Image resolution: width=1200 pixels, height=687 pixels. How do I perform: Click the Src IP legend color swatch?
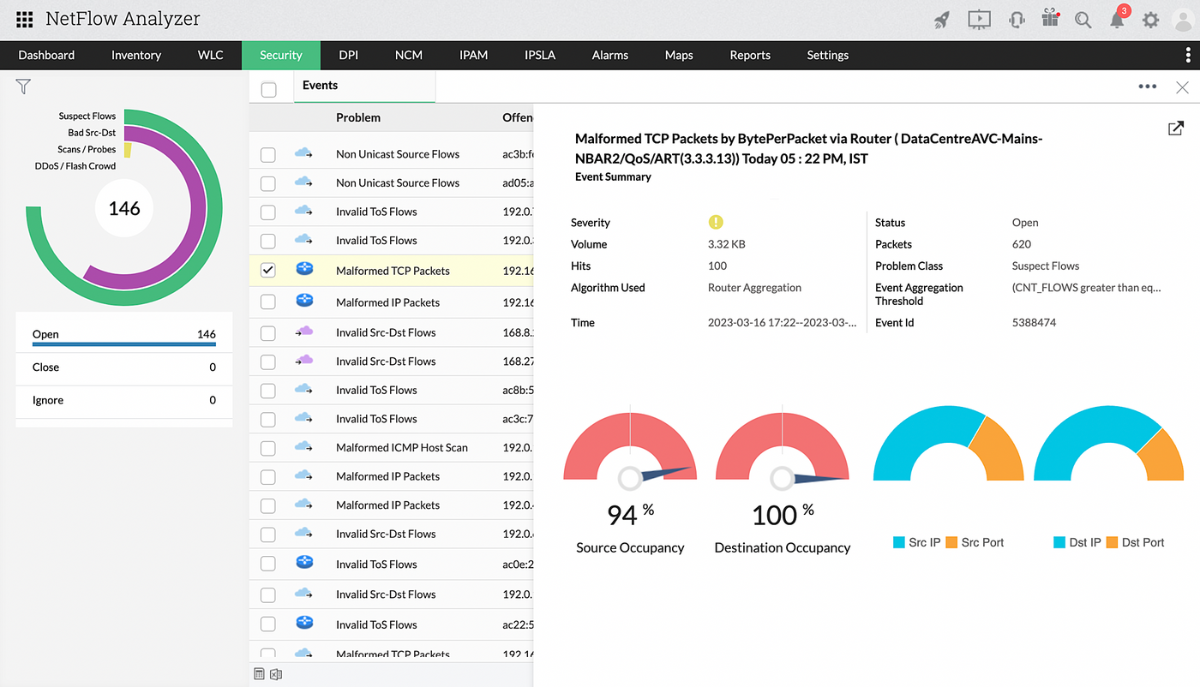point(898,543)
